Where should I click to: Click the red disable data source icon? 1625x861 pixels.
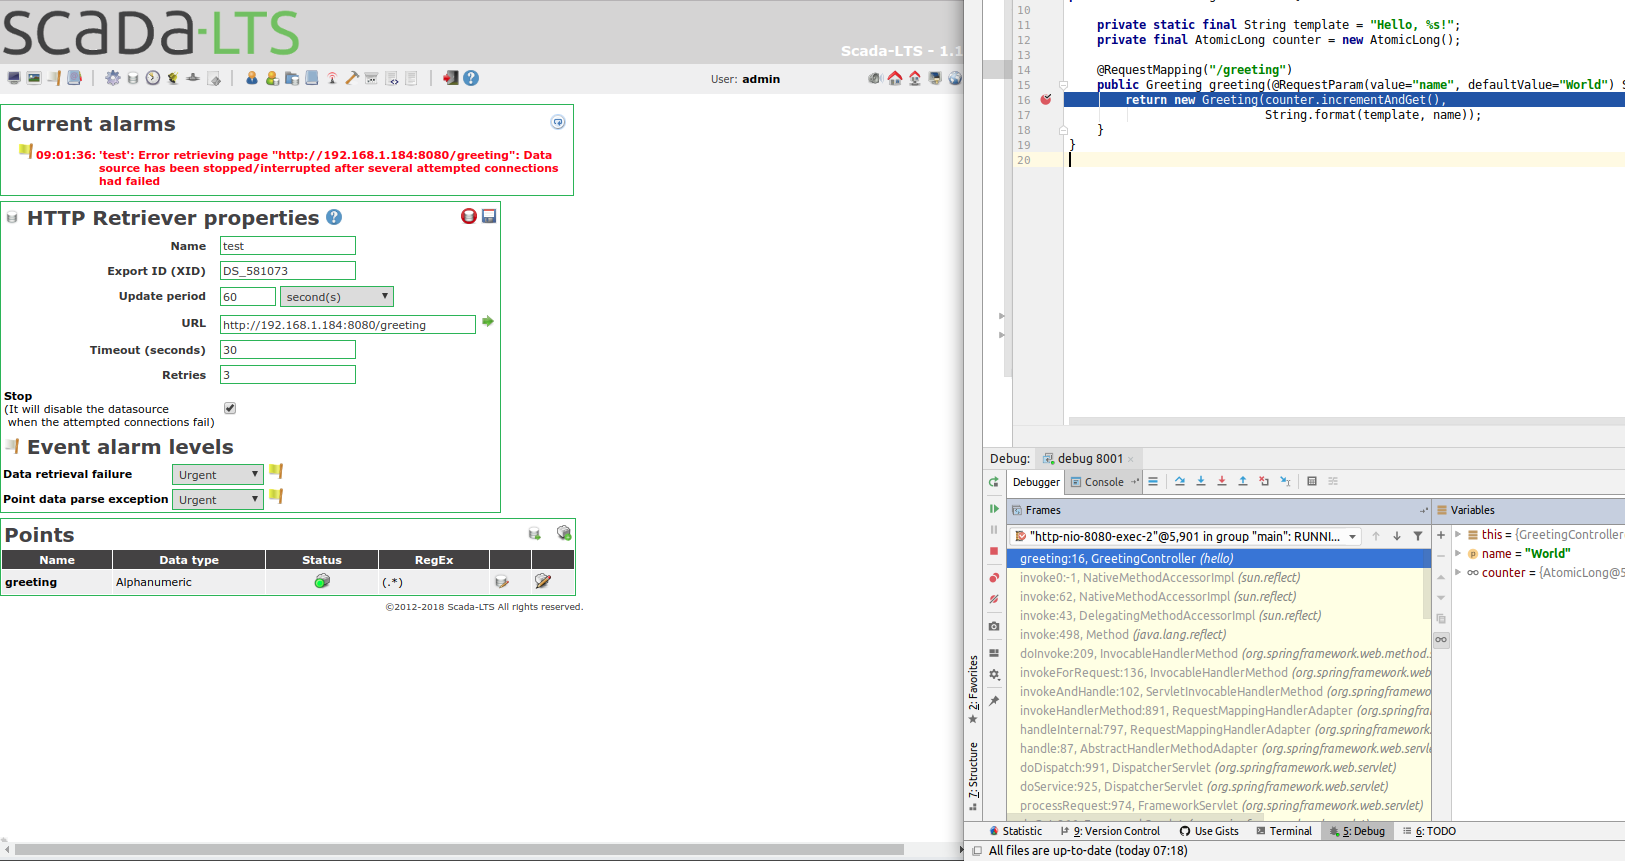point(468,216)
